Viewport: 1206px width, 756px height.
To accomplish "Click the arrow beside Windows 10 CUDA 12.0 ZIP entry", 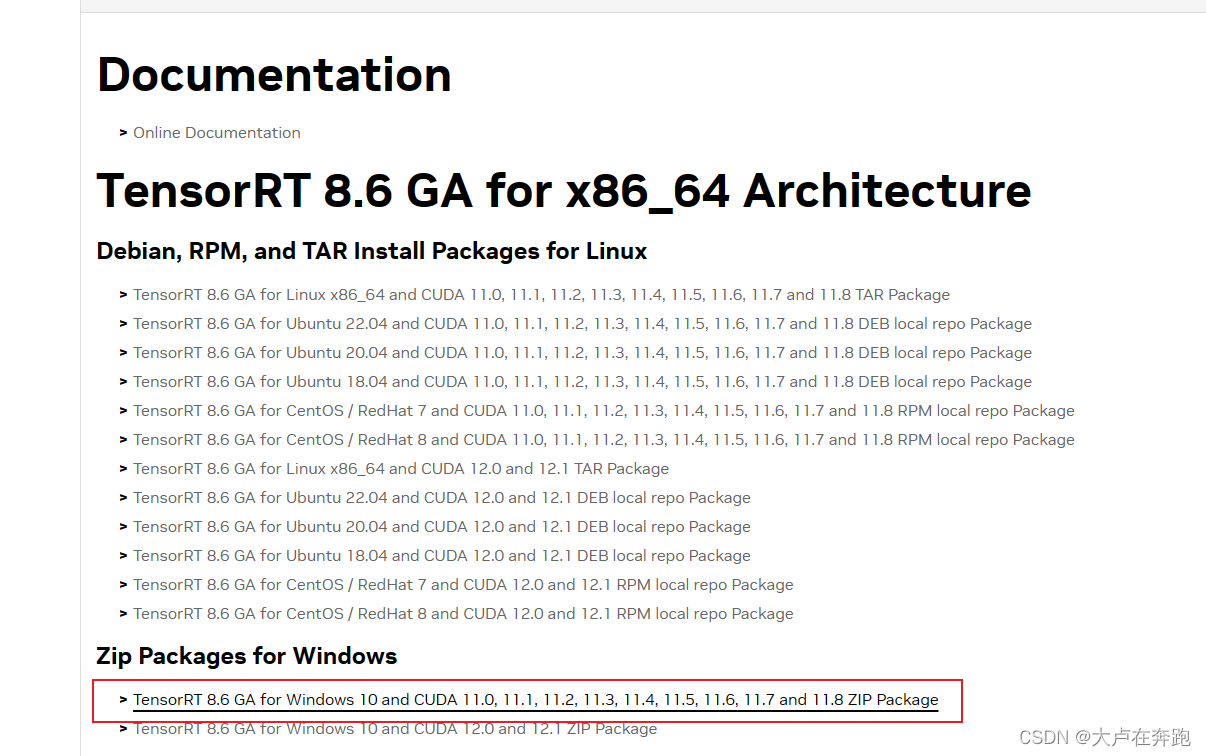I will pyautogui.click(x=122, y=728).
